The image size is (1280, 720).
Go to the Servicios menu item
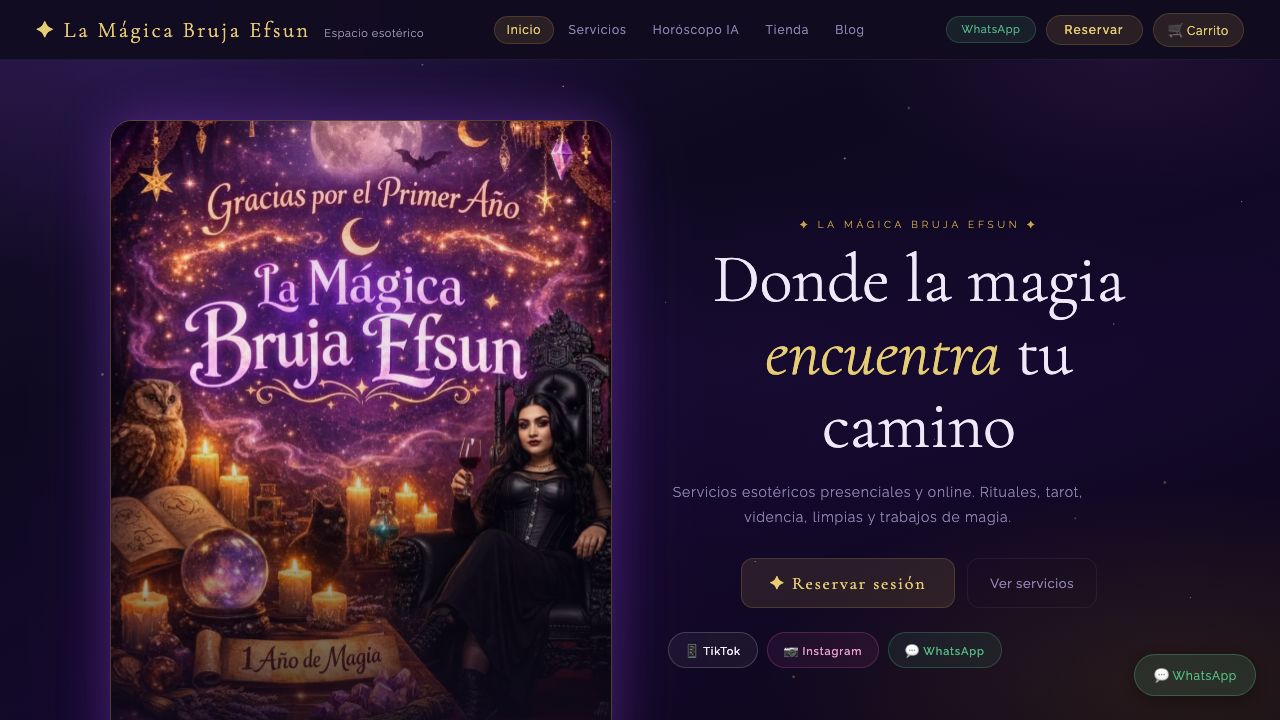[597, 30]
